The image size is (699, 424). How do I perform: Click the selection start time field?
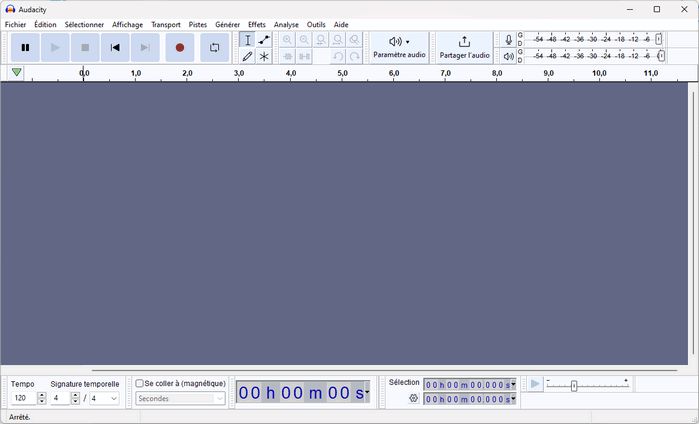click(x=467, y=384)
